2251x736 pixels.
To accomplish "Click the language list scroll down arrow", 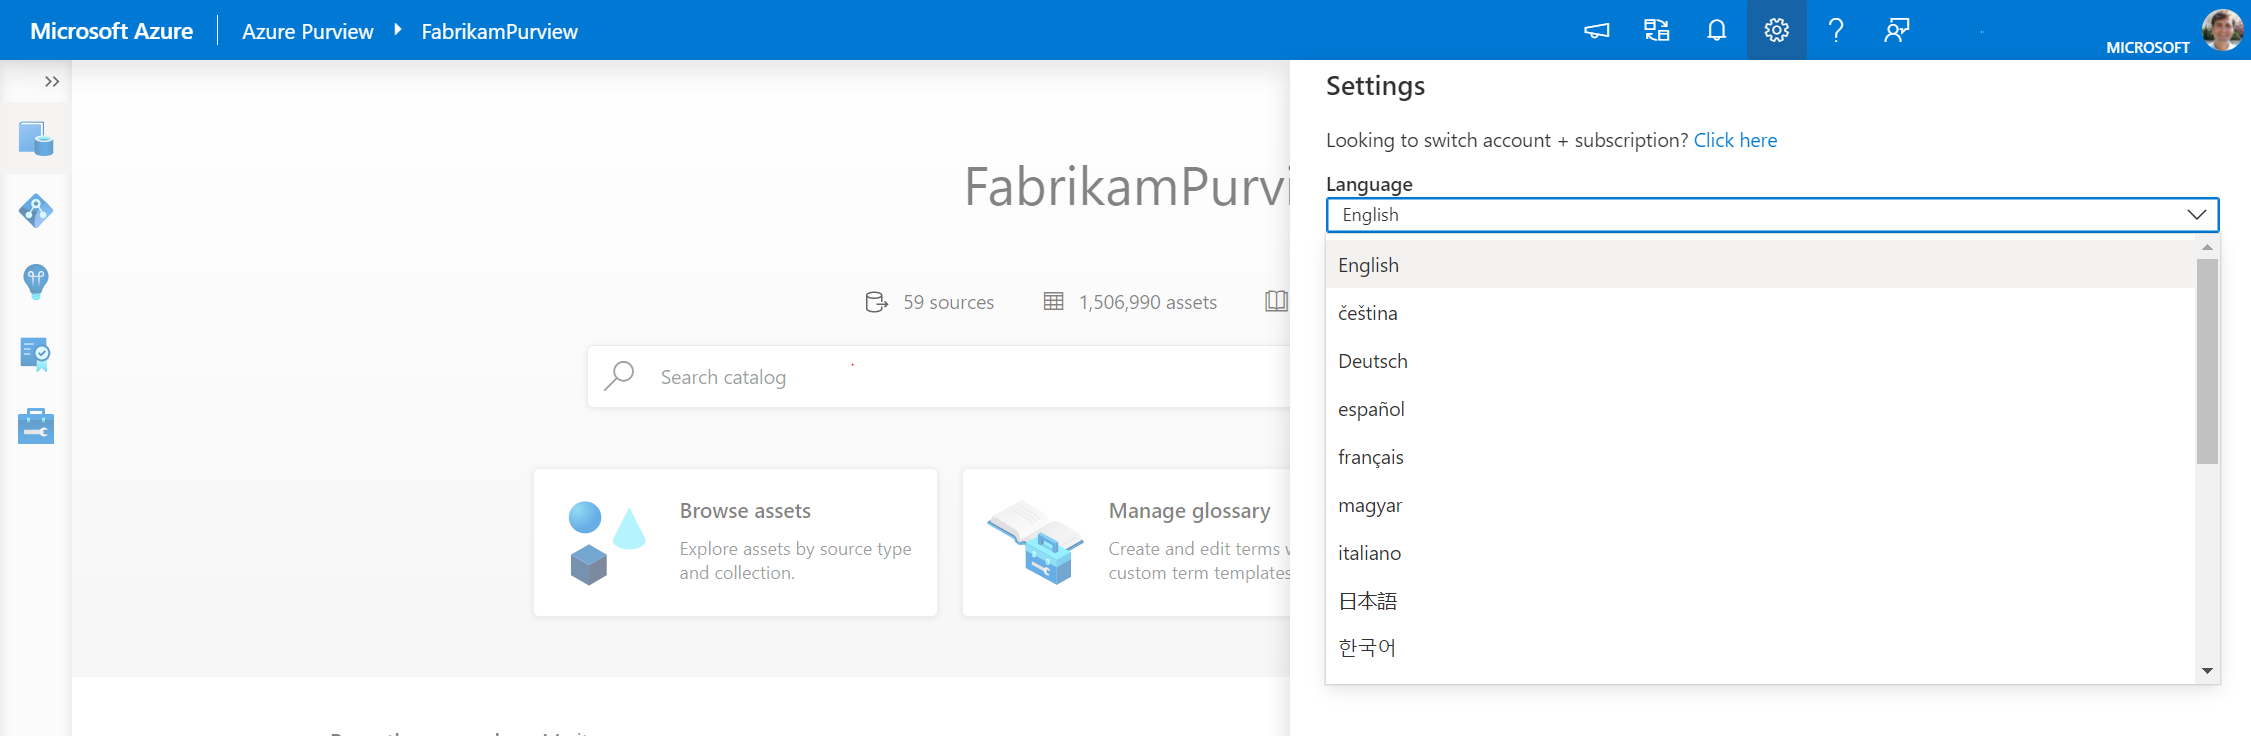I will 2207,671.
